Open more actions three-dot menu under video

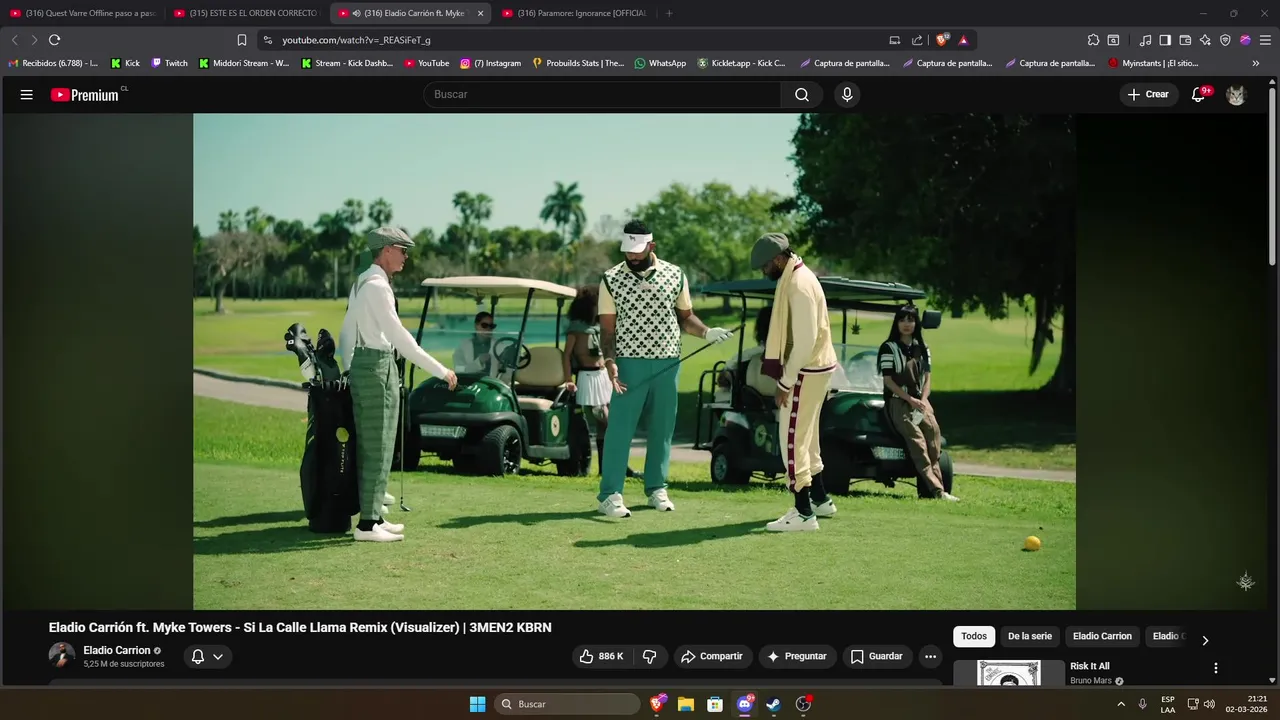pyautogui.click(x=930, y=656)
